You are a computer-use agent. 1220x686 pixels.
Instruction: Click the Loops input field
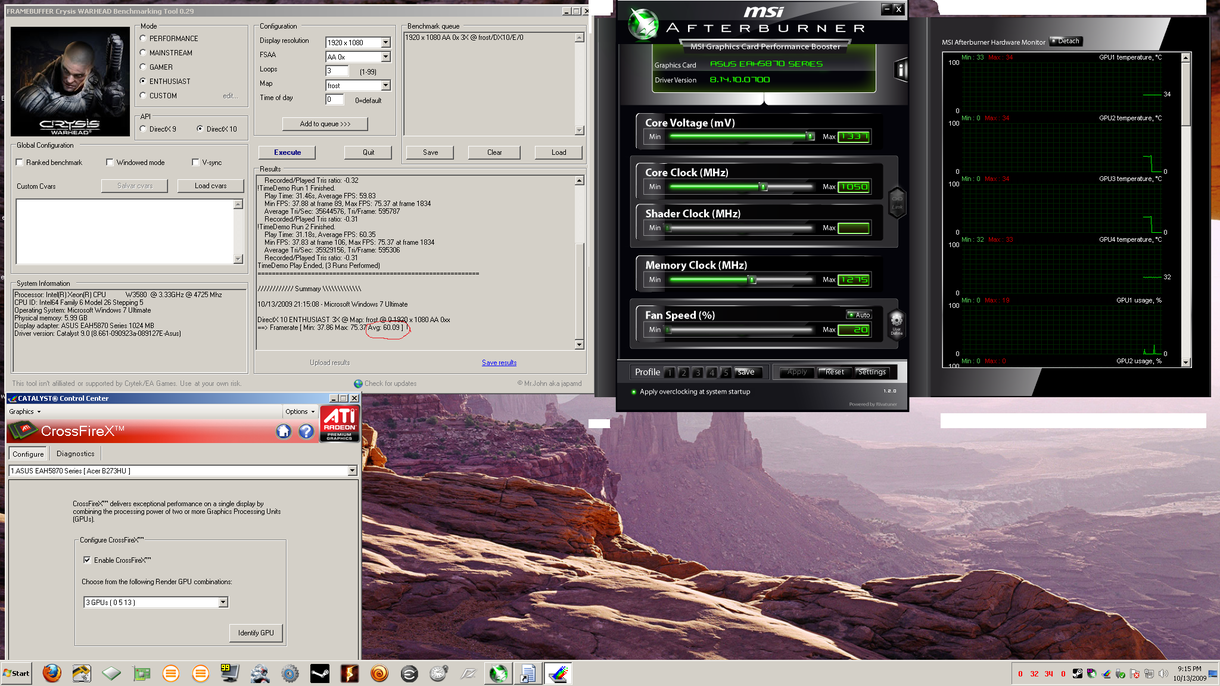[x=335, y=71]
